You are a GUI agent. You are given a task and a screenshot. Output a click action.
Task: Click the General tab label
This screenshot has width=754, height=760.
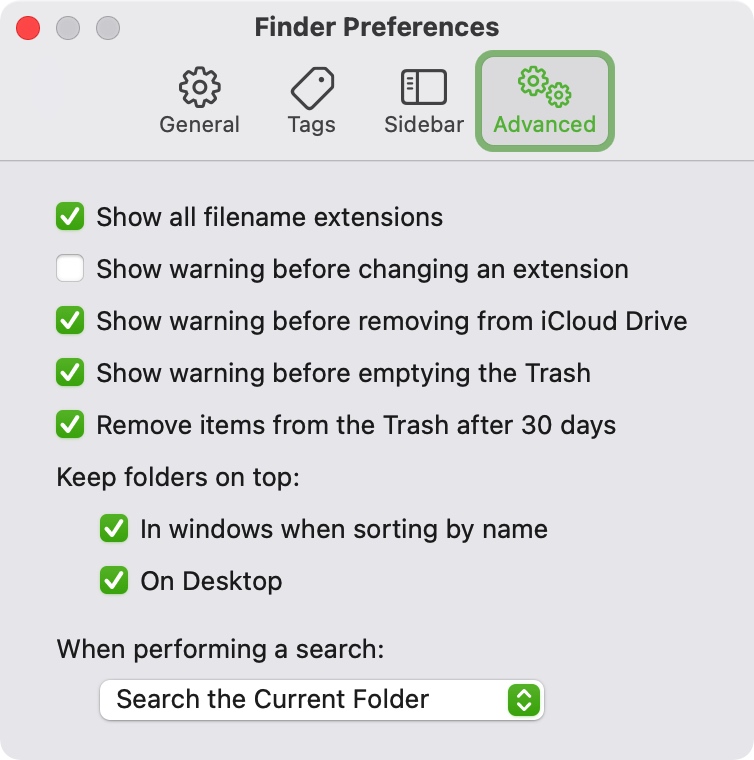[200, 125]
